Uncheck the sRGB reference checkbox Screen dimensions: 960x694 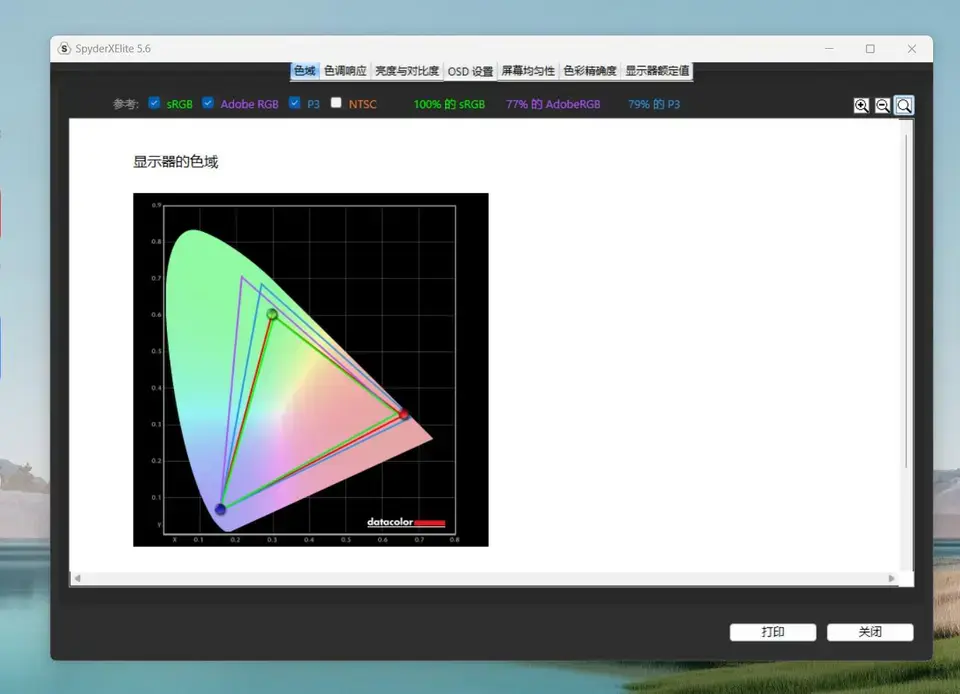coord(154,103)
